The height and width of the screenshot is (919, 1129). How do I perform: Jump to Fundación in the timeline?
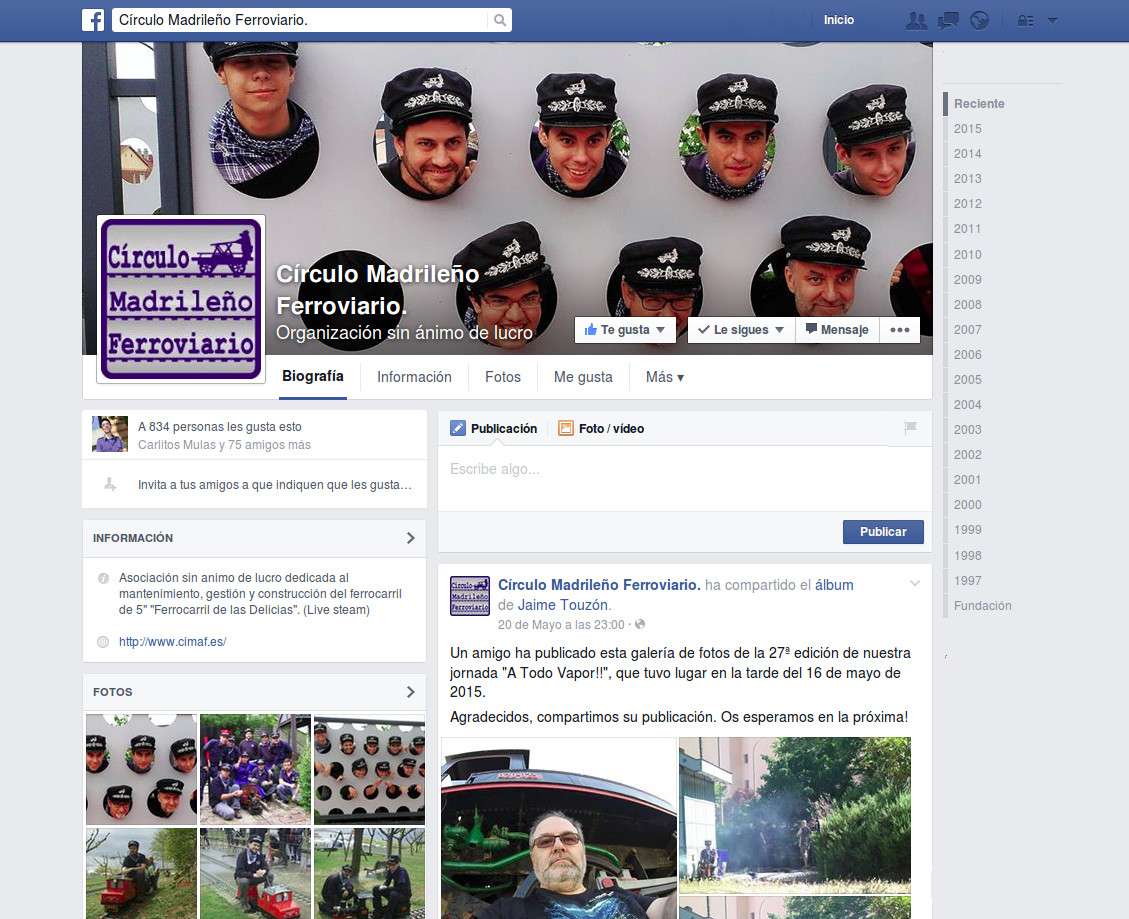tap(983, 606)
